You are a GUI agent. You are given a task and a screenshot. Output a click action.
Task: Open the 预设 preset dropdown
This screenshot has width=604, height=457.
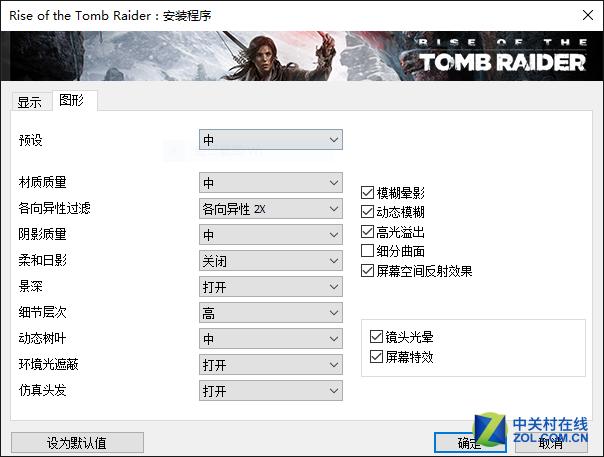270,140
